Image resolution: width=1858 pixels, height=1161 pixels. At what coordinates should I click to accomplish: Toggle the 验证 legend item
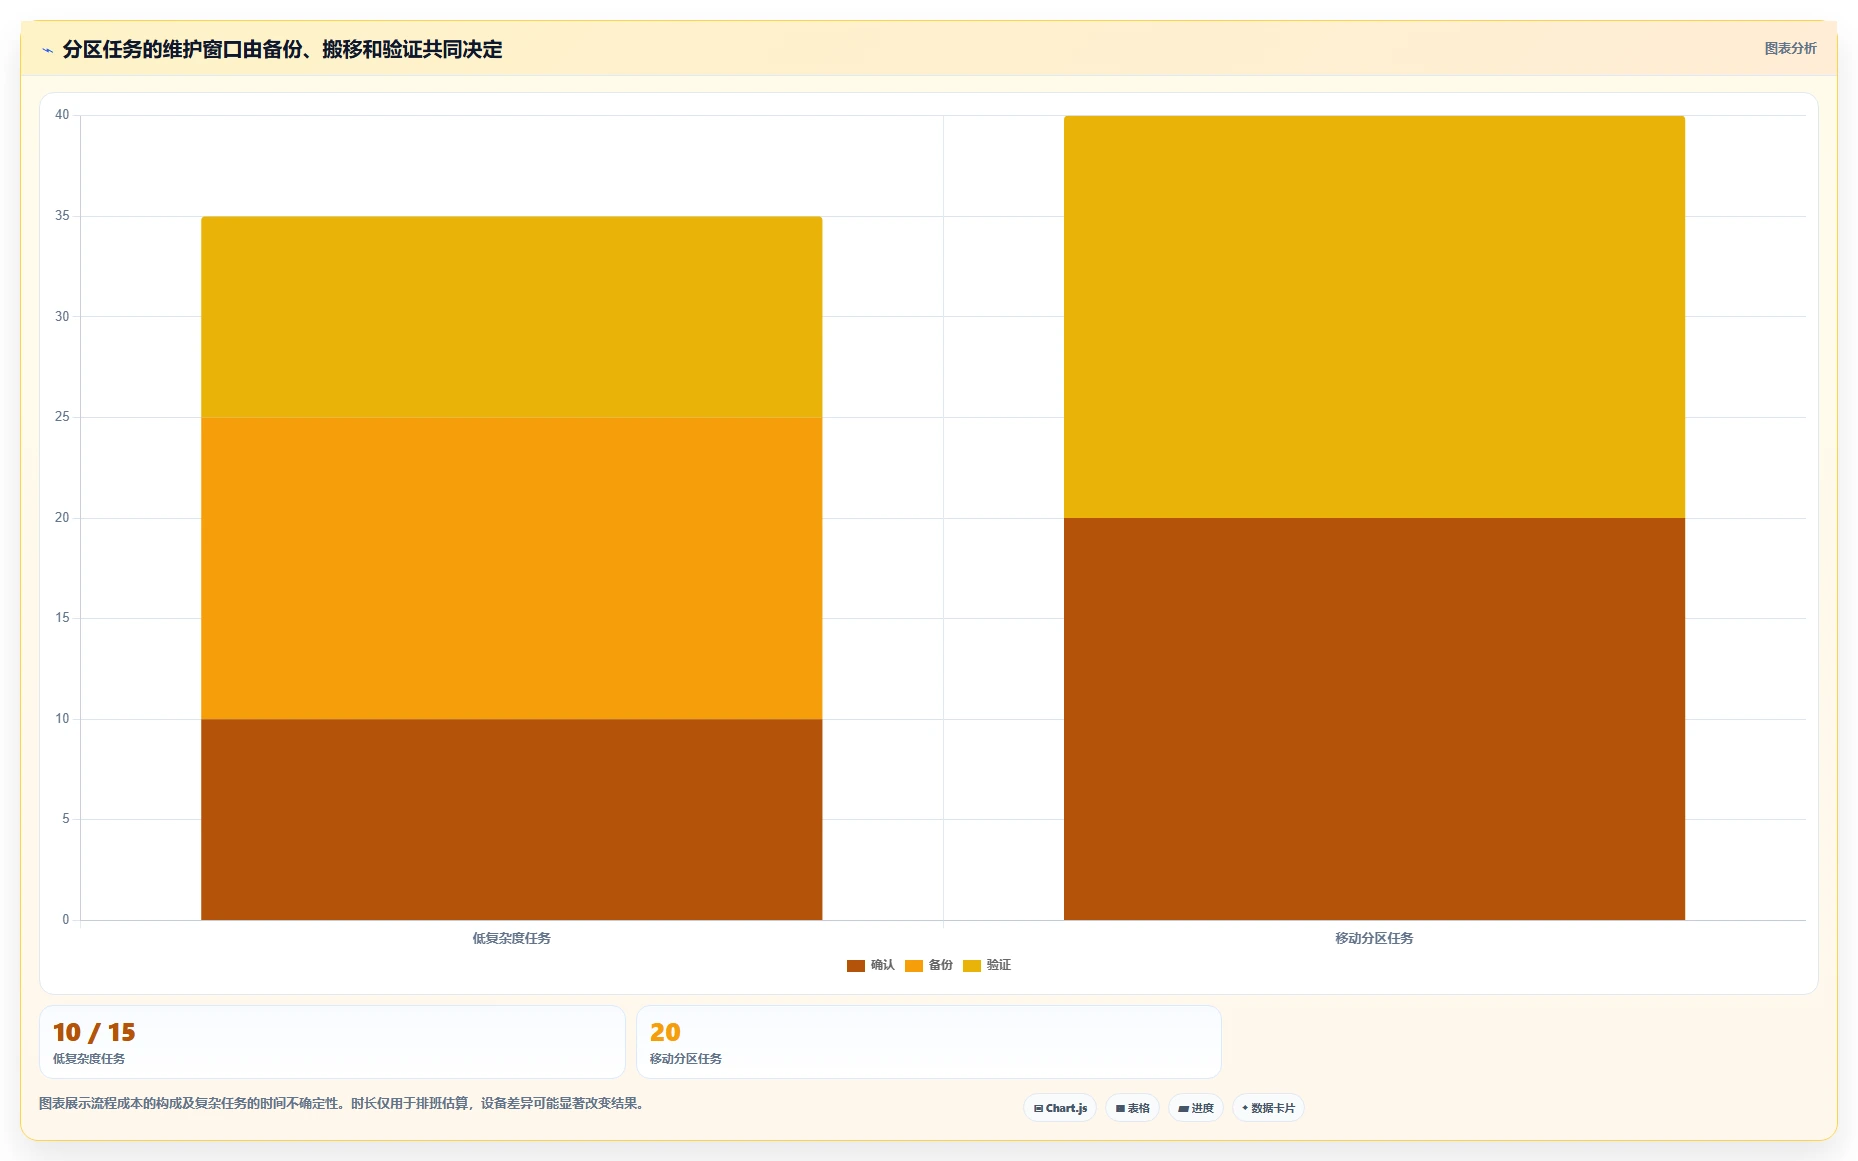[x=987, y=965]
